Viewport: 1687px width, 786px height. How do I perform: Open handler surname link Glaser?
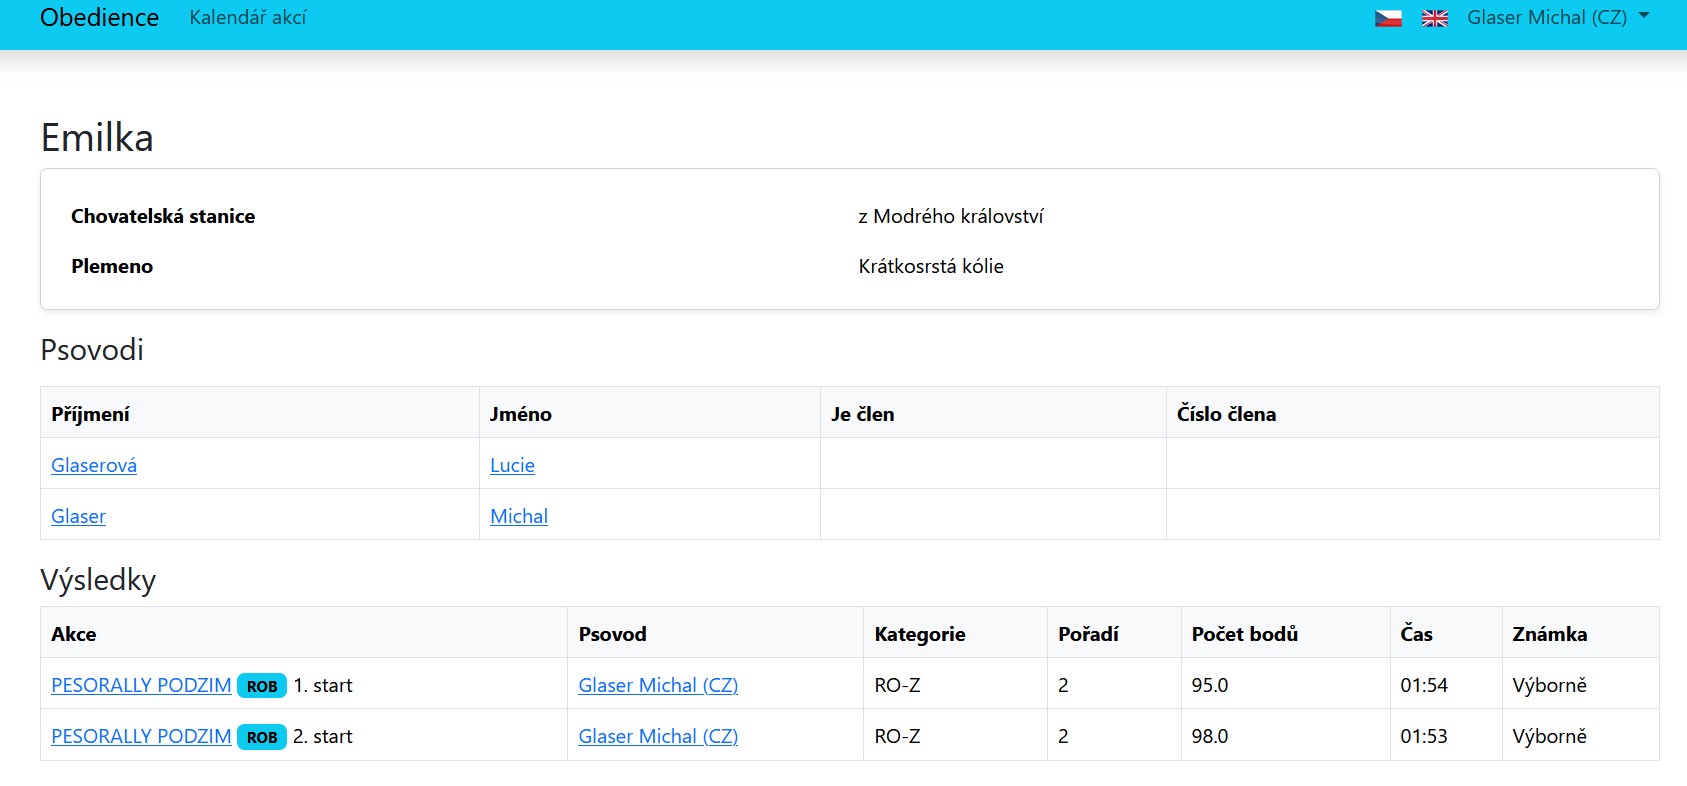click(78, 516)
